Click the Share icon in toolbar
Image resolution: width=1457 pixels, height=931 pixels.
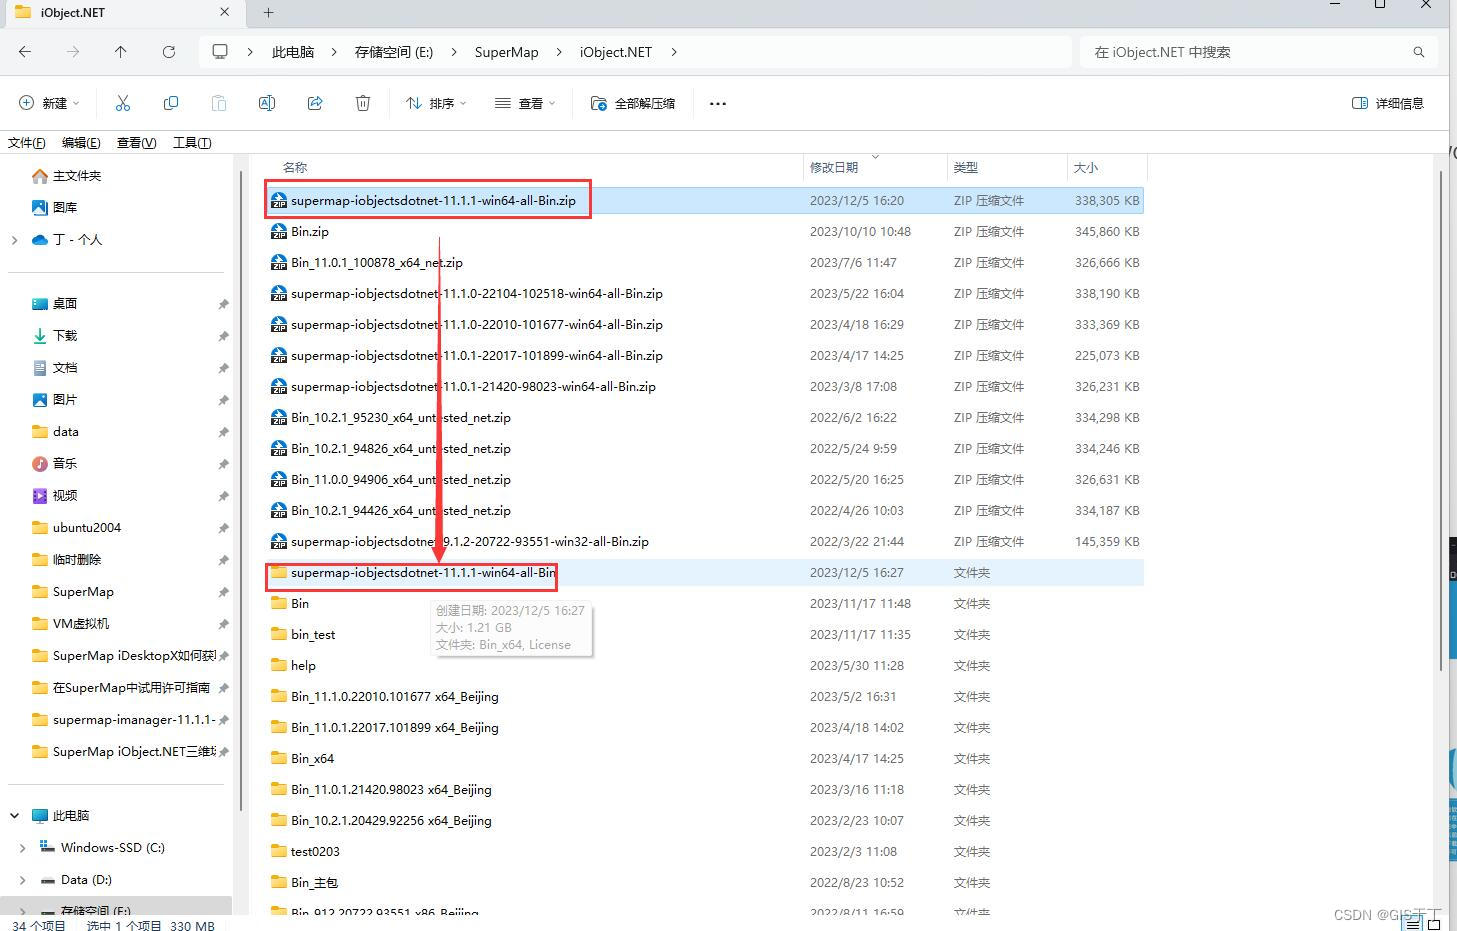click(x=315, y=103)
